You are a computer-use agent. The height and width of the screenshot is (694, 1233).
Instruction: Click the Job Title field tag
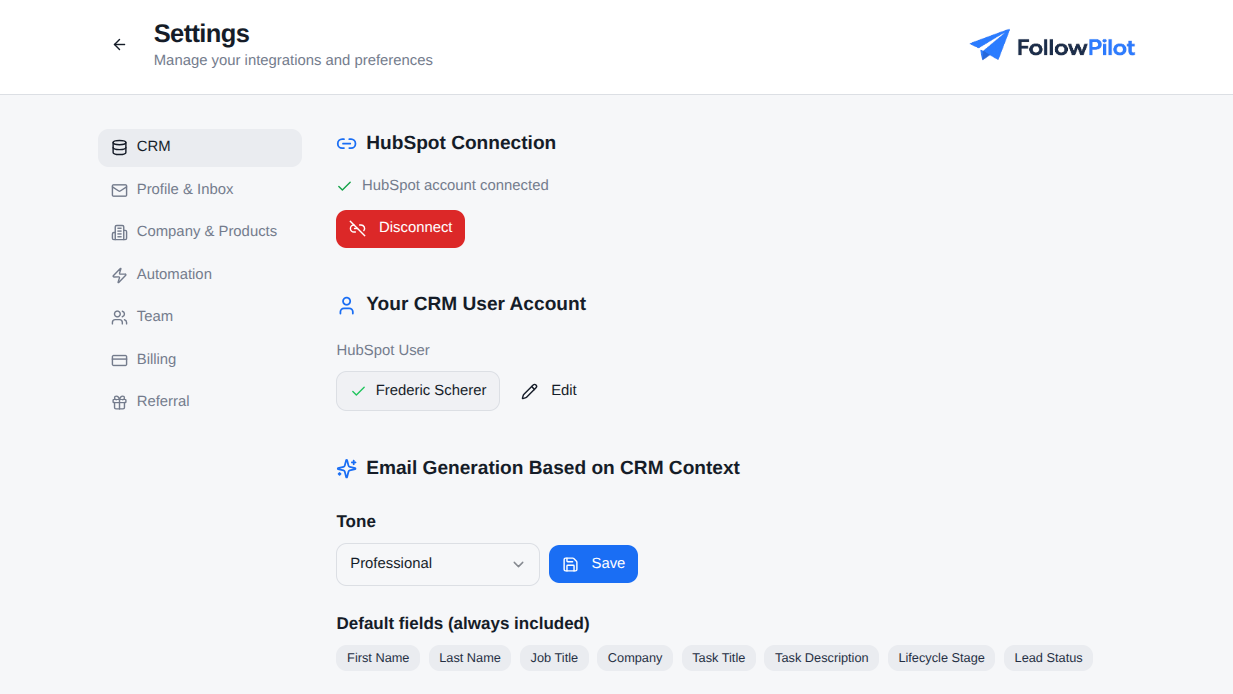(x=554, y=658)
